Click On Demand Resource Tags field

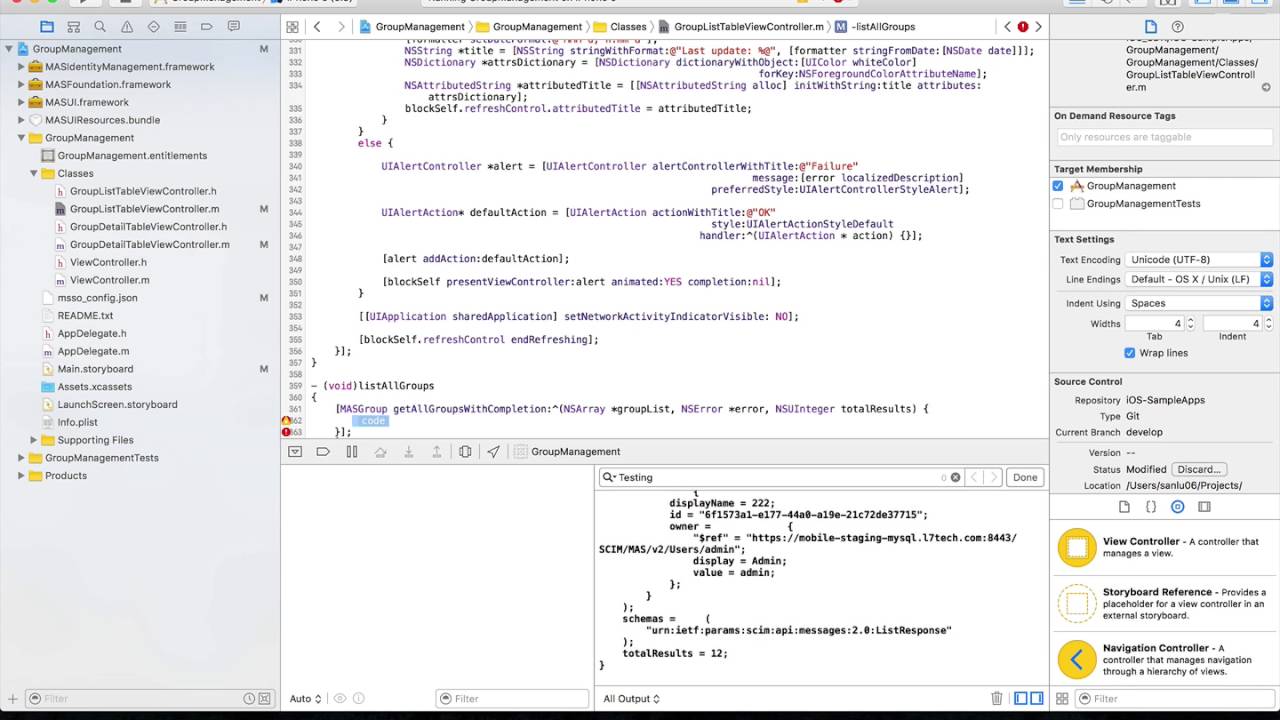point(1164,137)
